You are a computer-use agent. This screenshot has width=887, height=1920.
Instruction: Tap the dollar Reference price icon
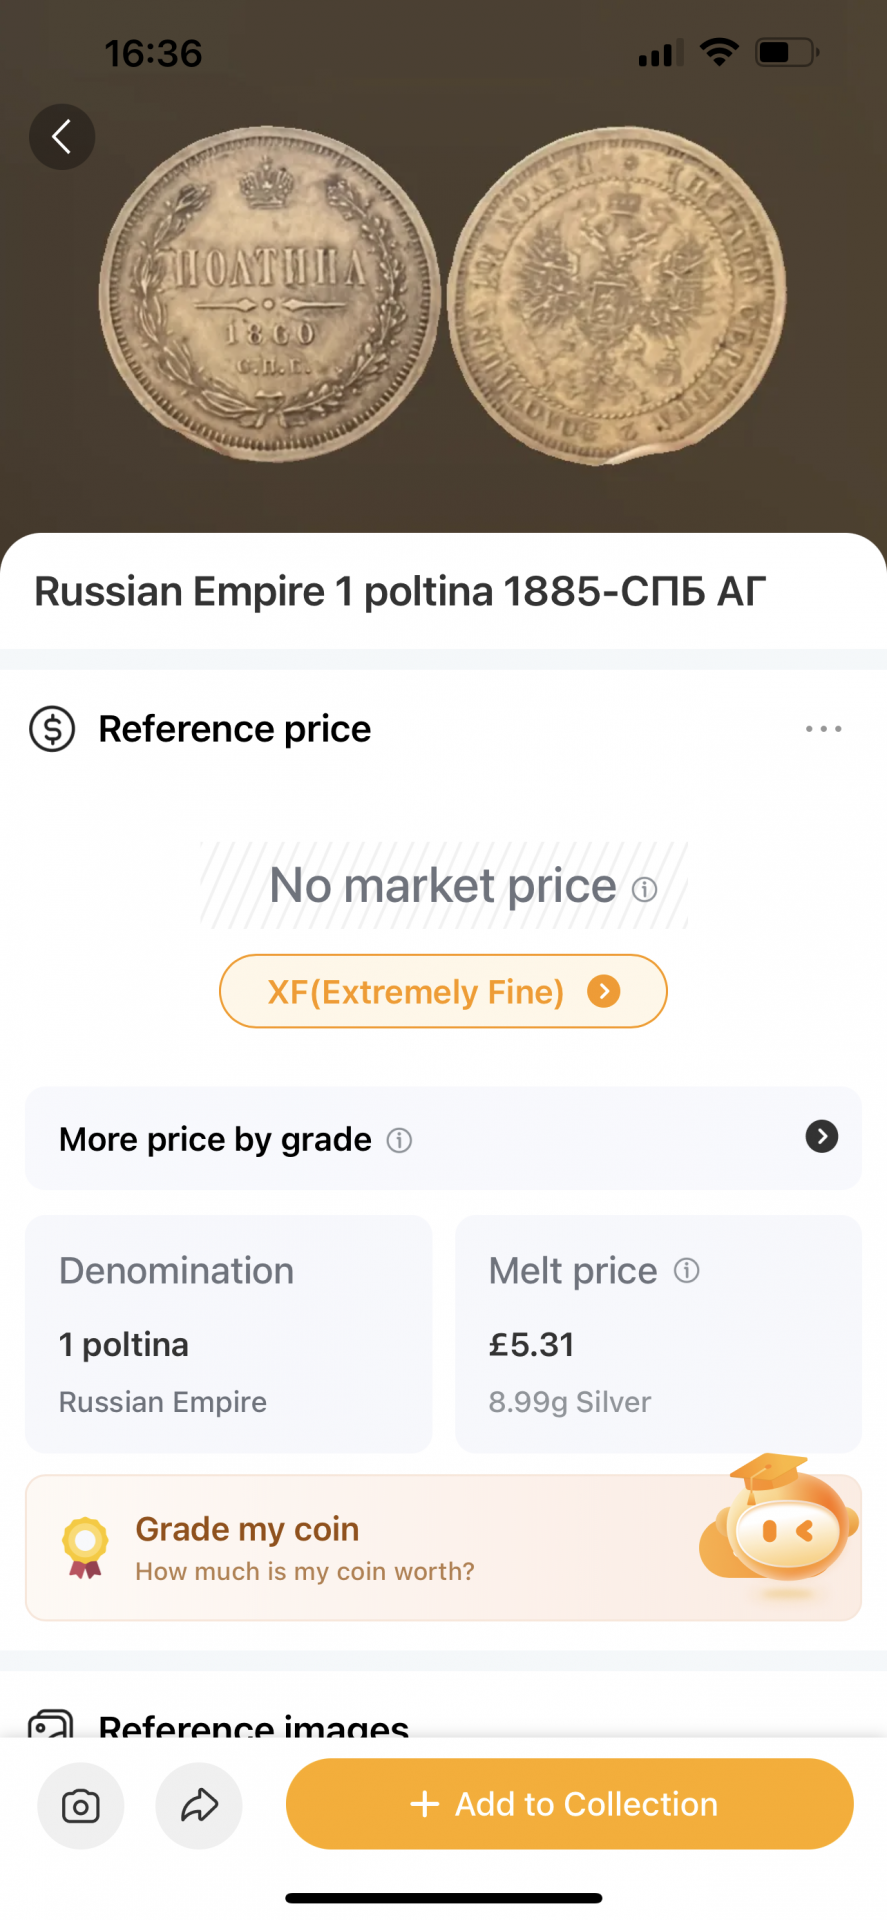pos(52,729)
